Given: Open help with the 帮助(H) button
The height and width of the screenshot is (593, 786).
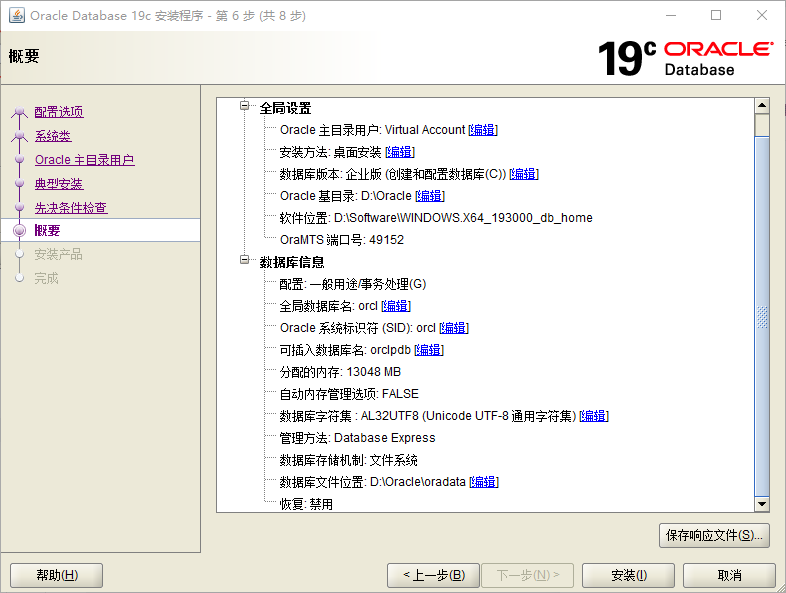Looking at the screenshot, I should [57, 575].
